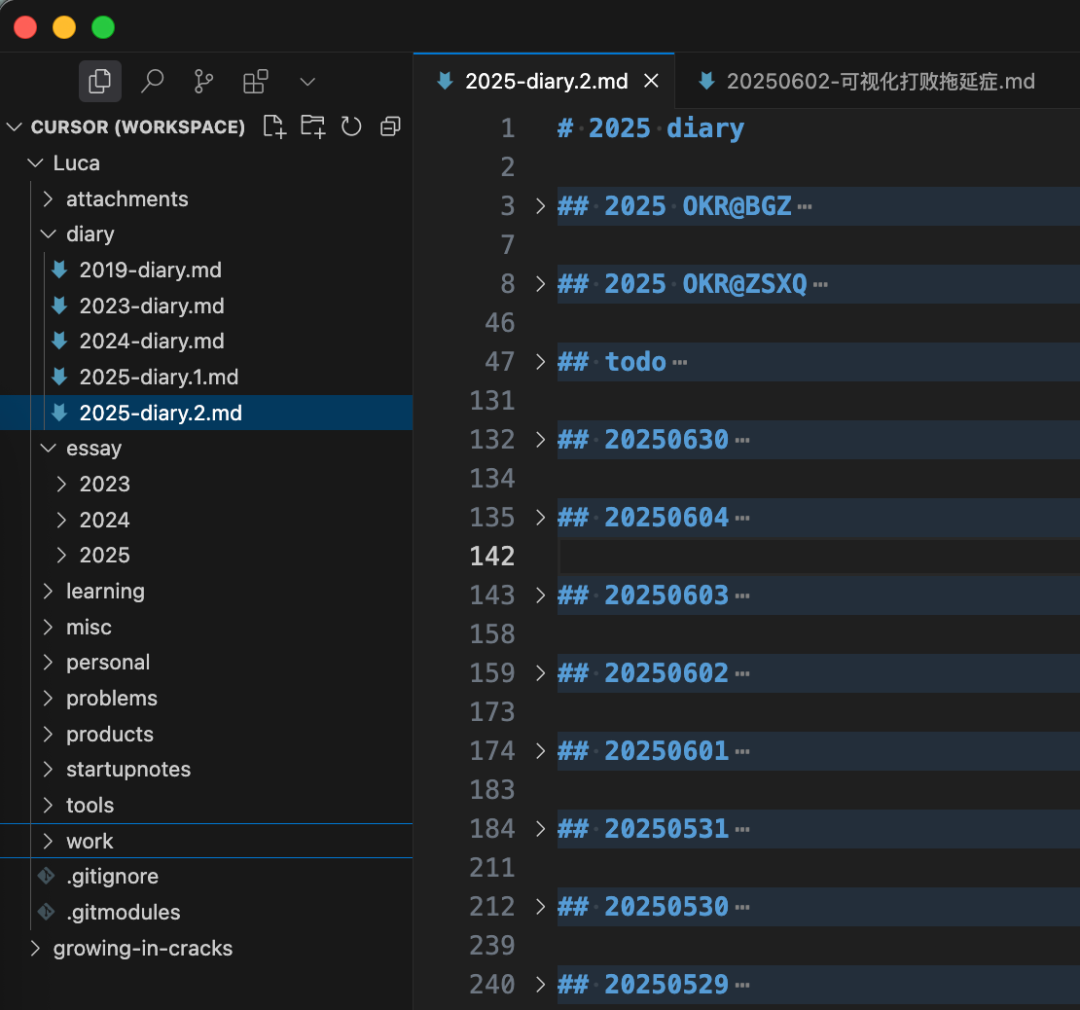Click the New File icon
Screen dimensions: 1080x1010
(274, 127)
